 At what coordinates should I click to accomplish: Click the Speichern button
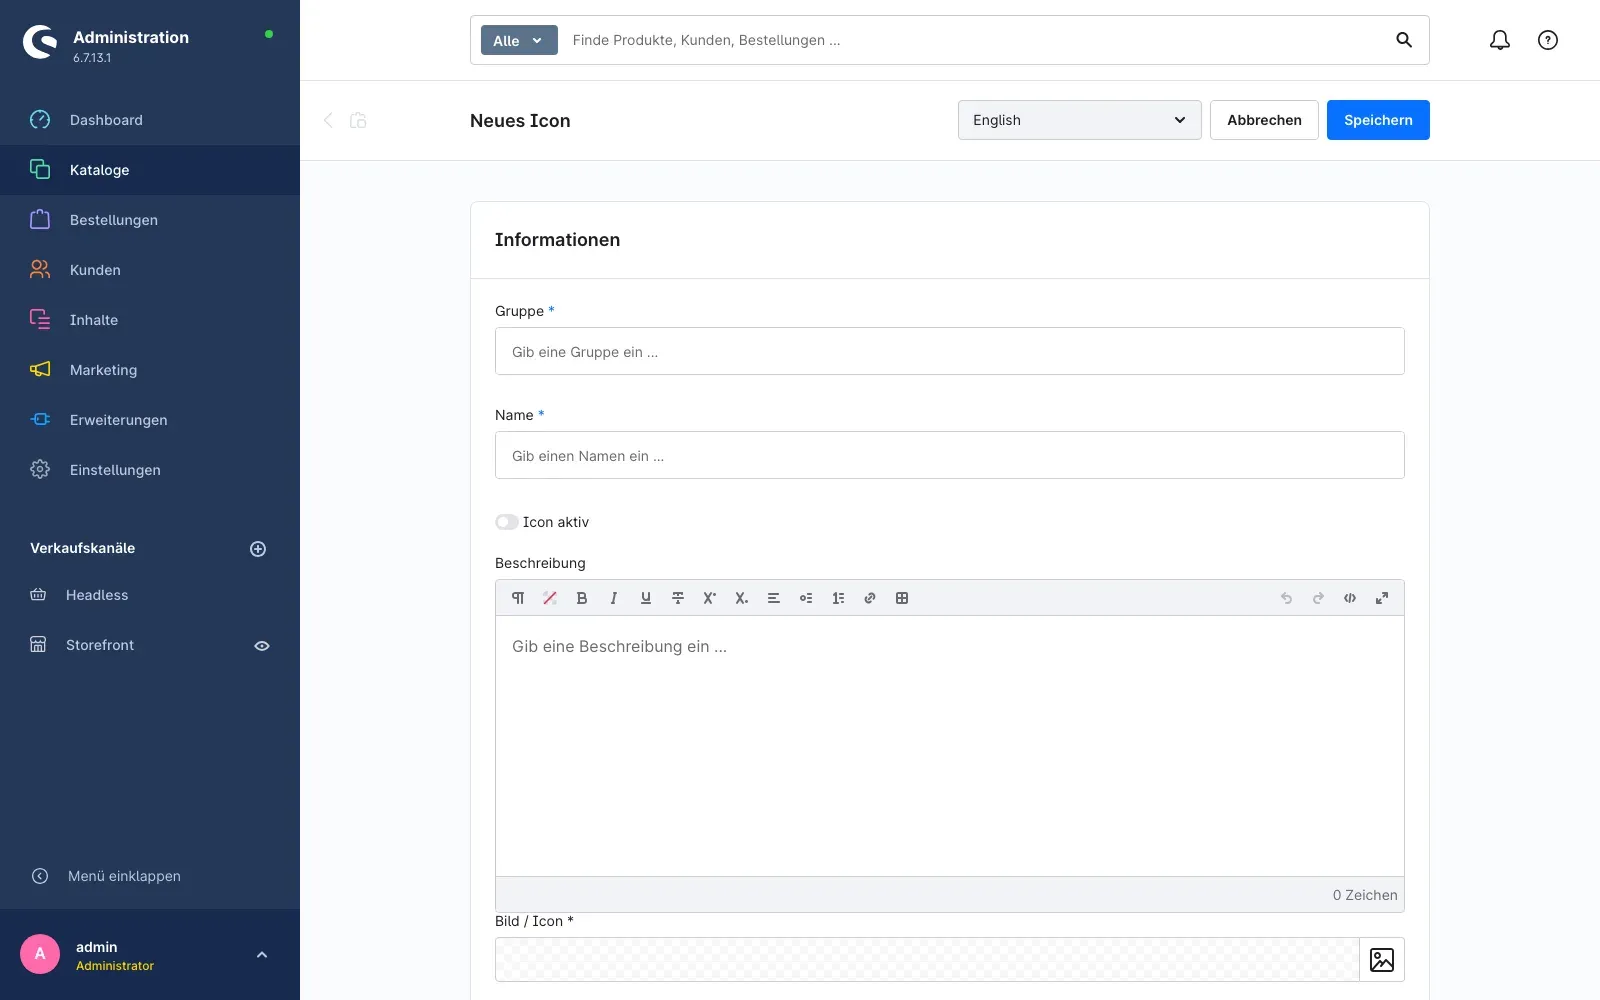1378,120
